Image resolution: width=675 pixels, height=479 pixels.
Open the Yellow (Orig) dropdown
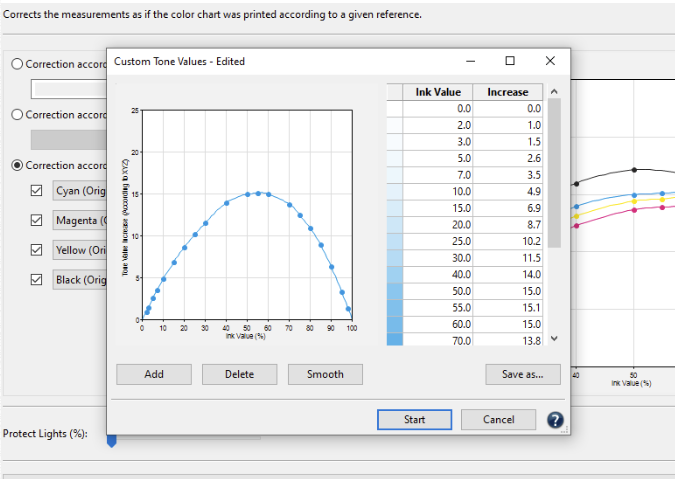[80, 250]
